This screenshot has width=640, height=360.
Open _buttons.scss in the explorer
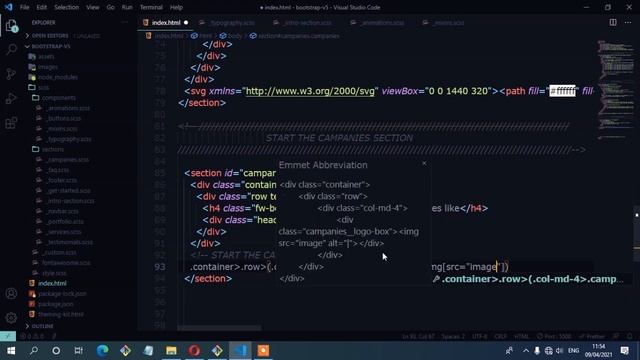[x=63, y=118]
